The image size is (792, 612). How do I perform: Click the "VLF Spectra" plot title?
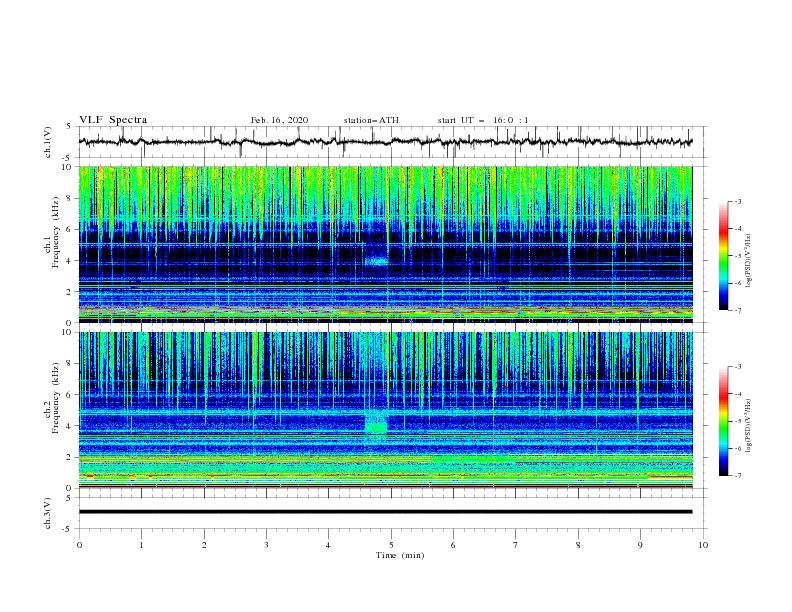tap(113, 120)
